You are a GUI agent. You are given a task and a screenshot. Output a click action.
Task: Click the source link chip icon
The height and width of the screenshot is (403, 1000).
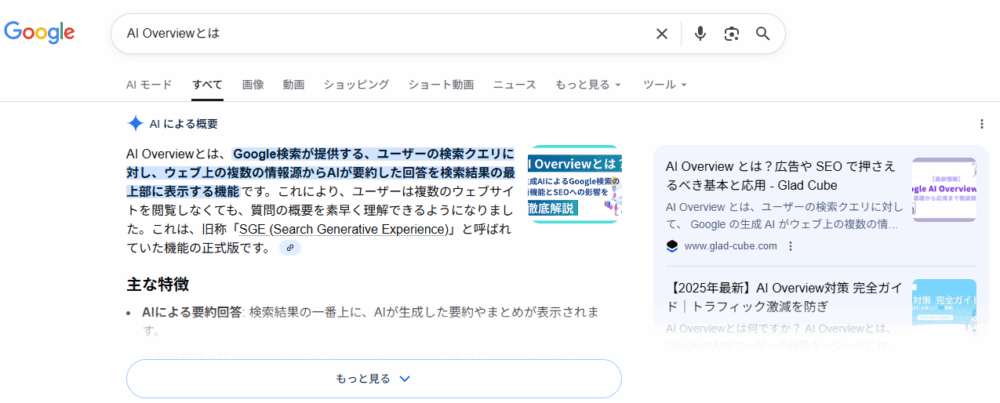pyautogui.click(x=290, y=248)
